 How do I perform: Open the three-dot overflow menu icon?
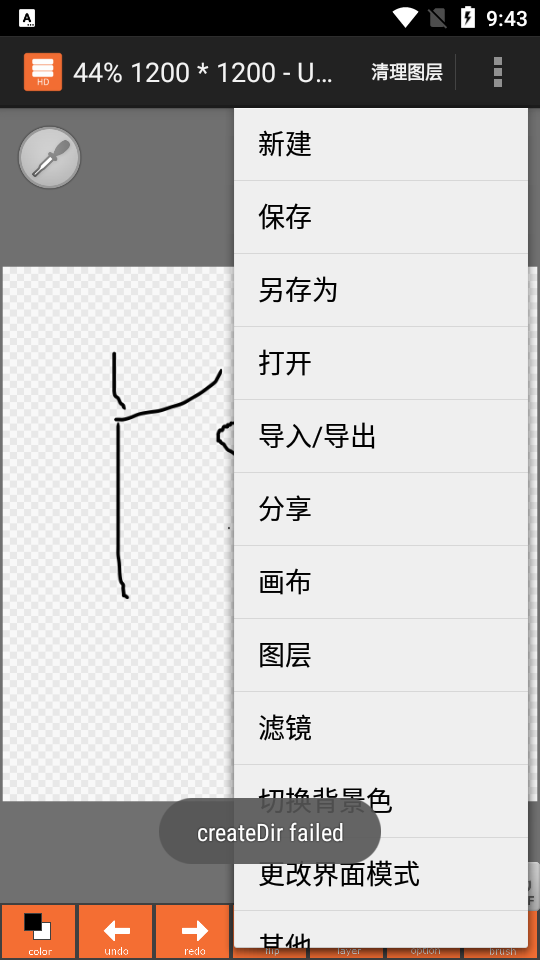(x=498, y=72)
